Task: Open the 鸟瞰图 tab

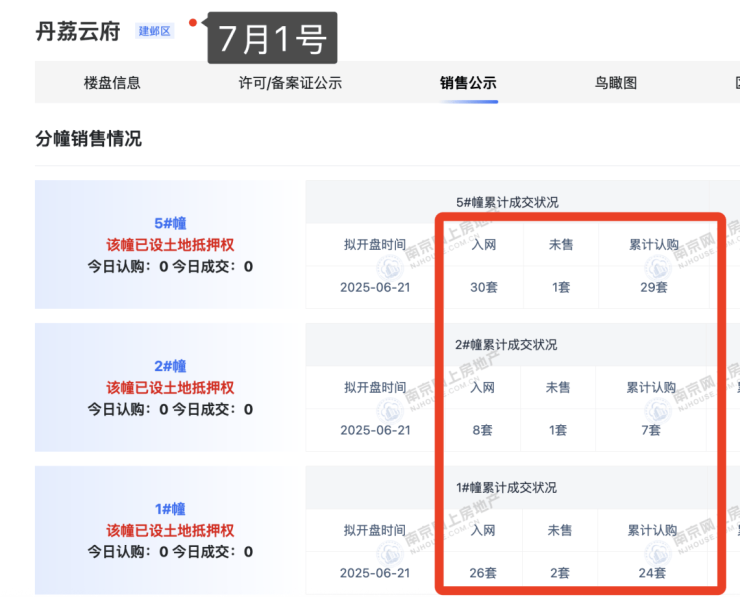Action: tap(616, 83)
